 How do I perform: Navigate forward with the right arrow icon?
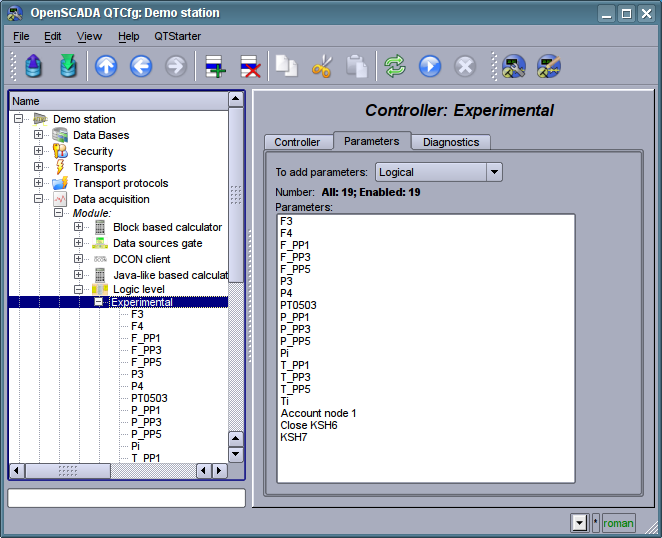[x=176, y=66]
